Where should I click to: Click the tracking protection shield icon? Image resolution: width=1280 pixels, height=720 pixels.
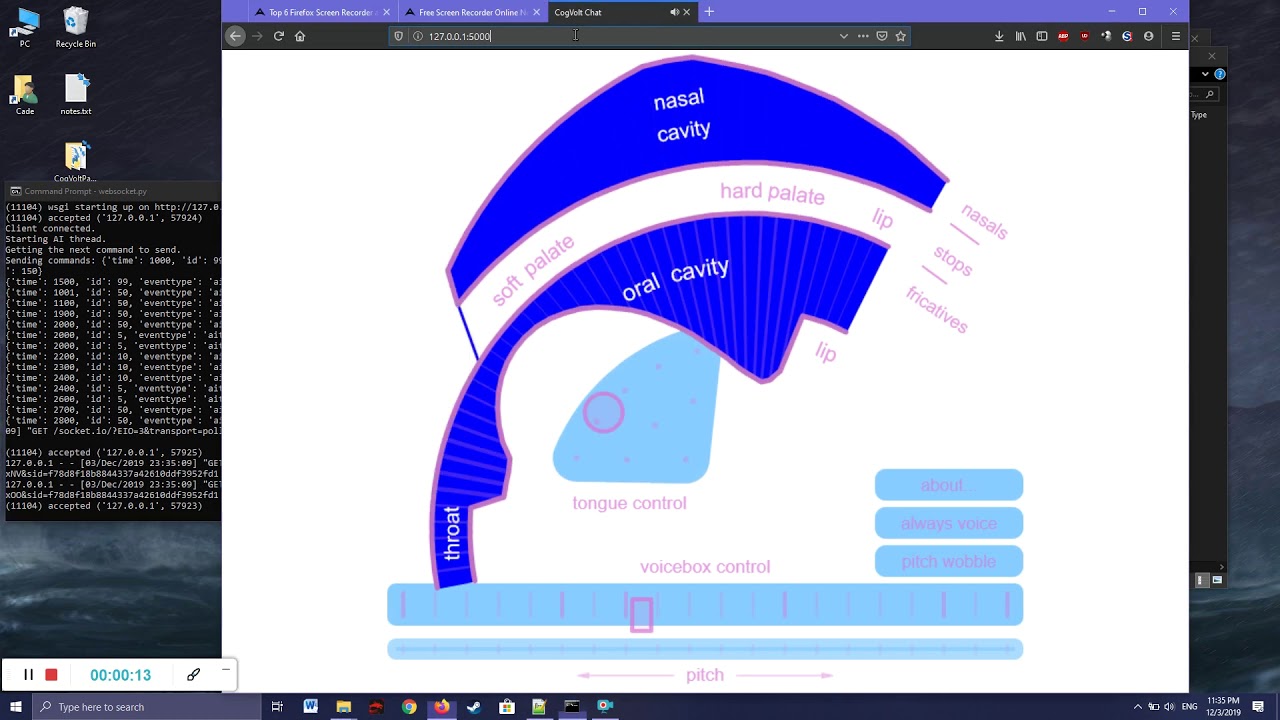[x=398, y=36]
